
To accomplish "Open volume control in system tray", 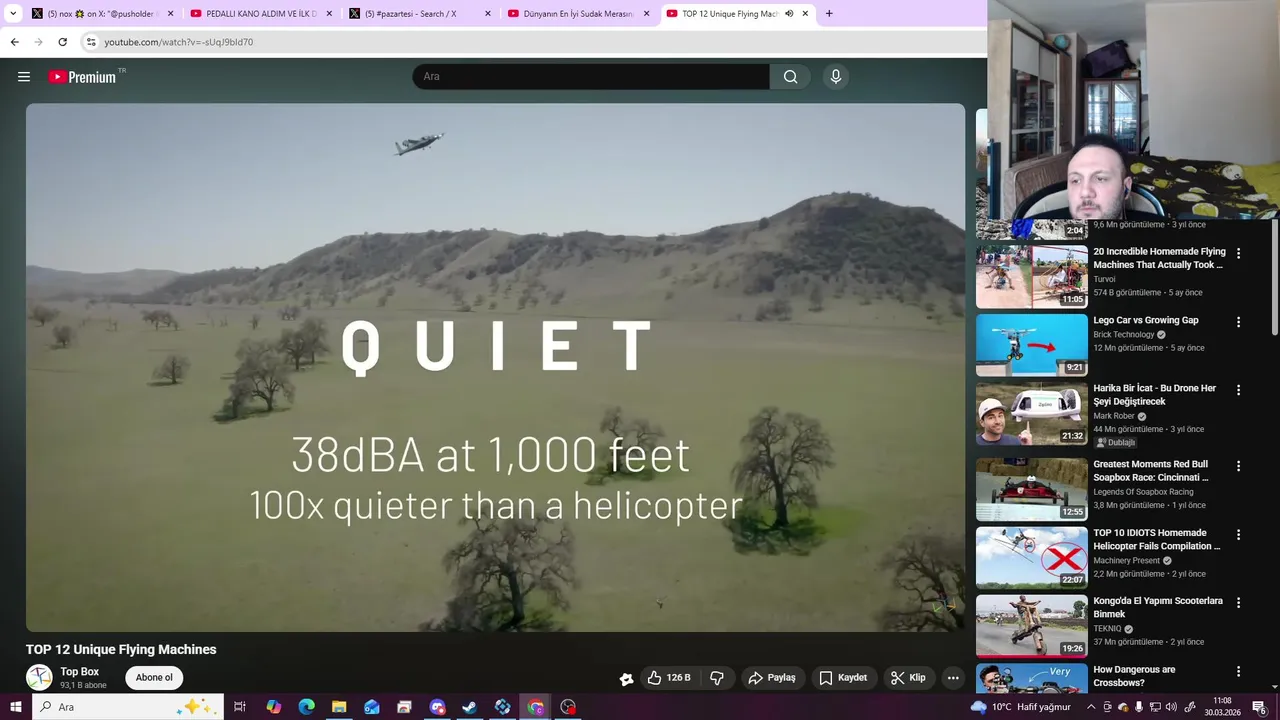I will tap(1171, 707).
